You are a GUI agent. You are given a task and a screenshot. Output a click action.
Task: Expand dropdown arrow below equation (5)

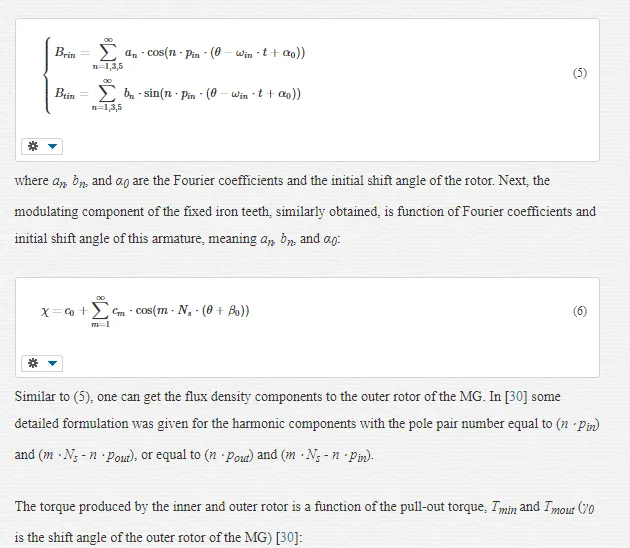pos(52,146)
